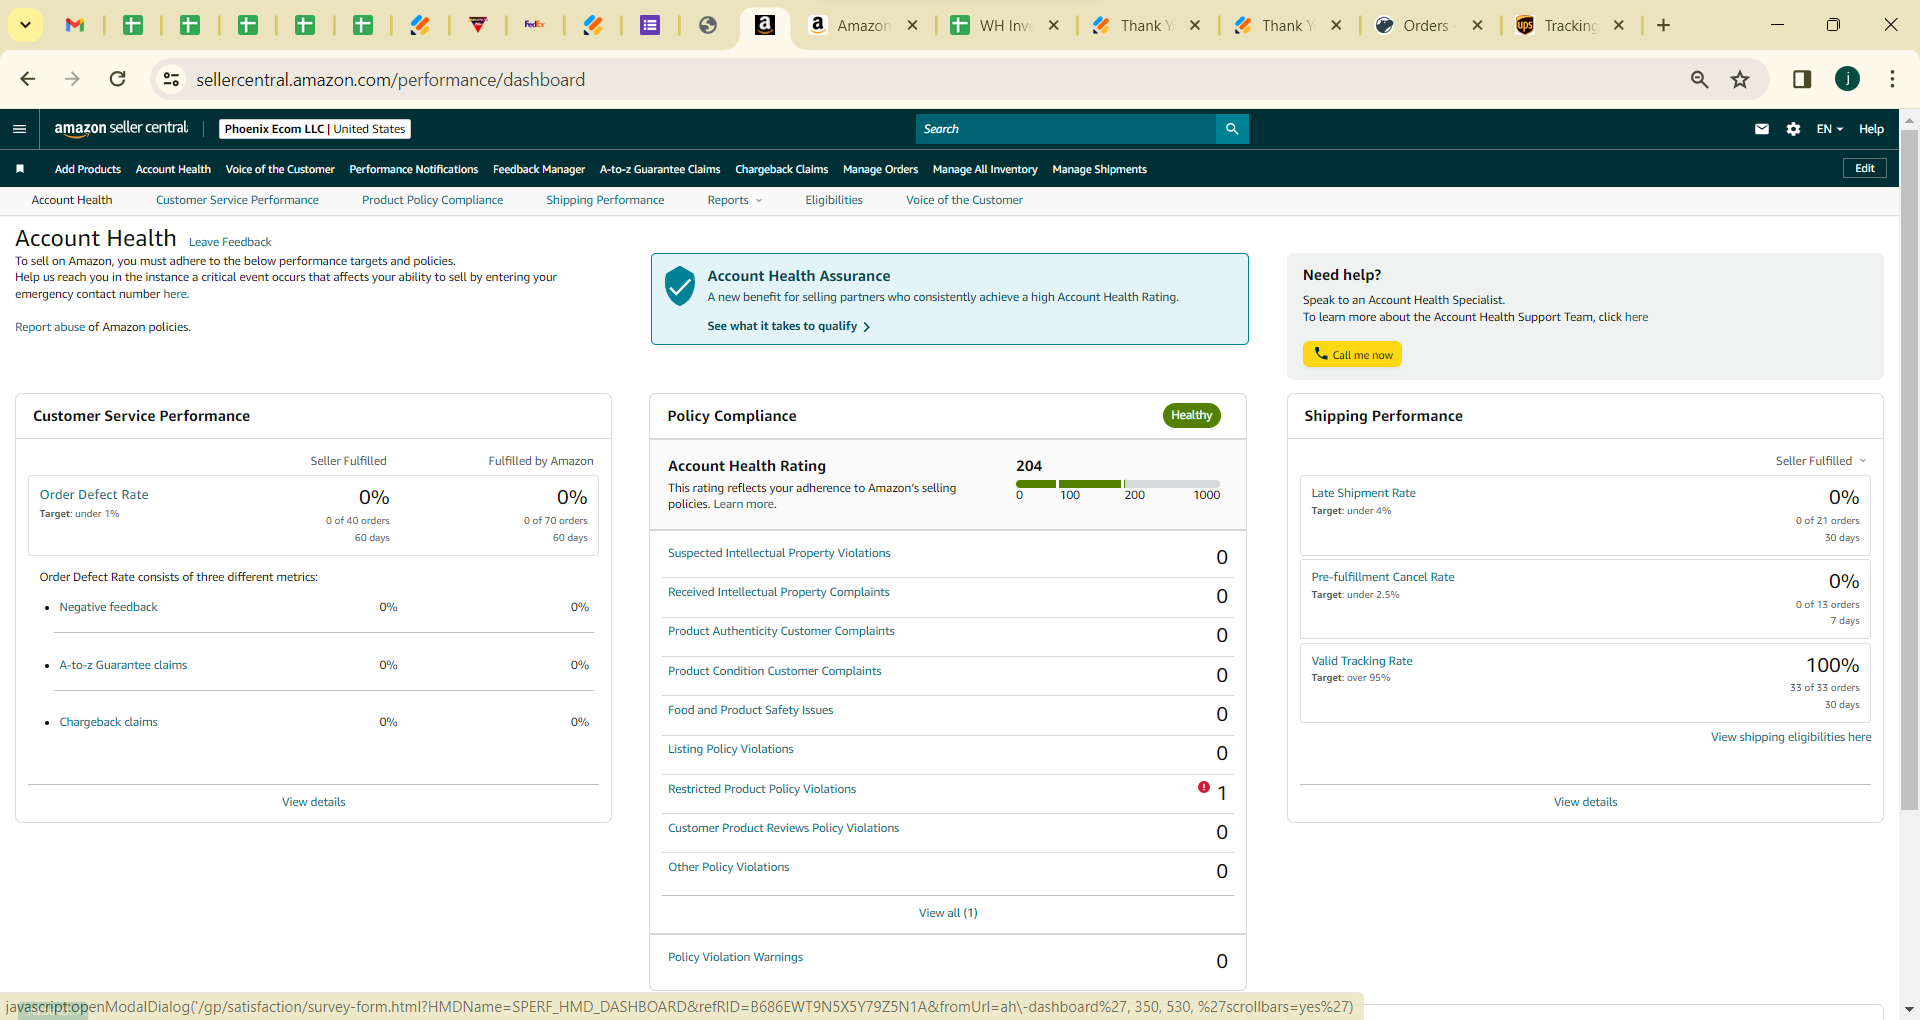This screenshot has width=1920, height=1020.
Task: Click the Help link in header
Action: (x=1871, y=129)
